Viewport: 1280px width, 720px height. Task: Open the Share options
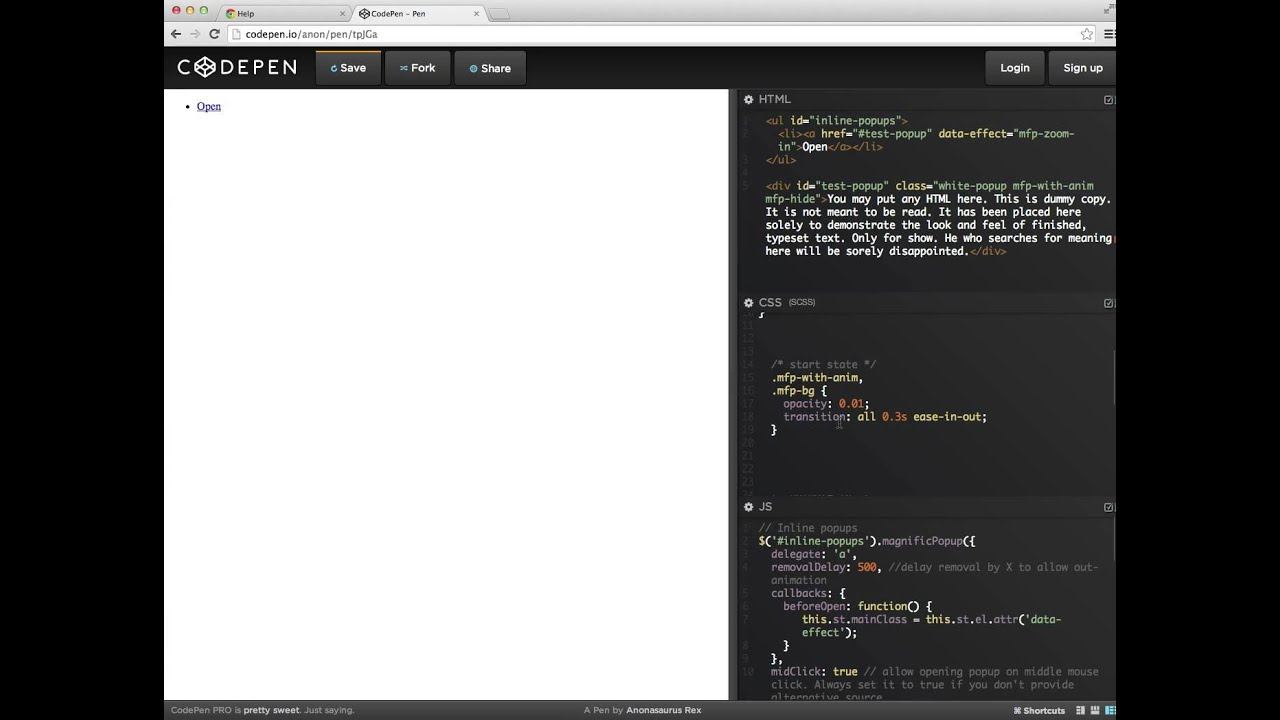(490, 68)
